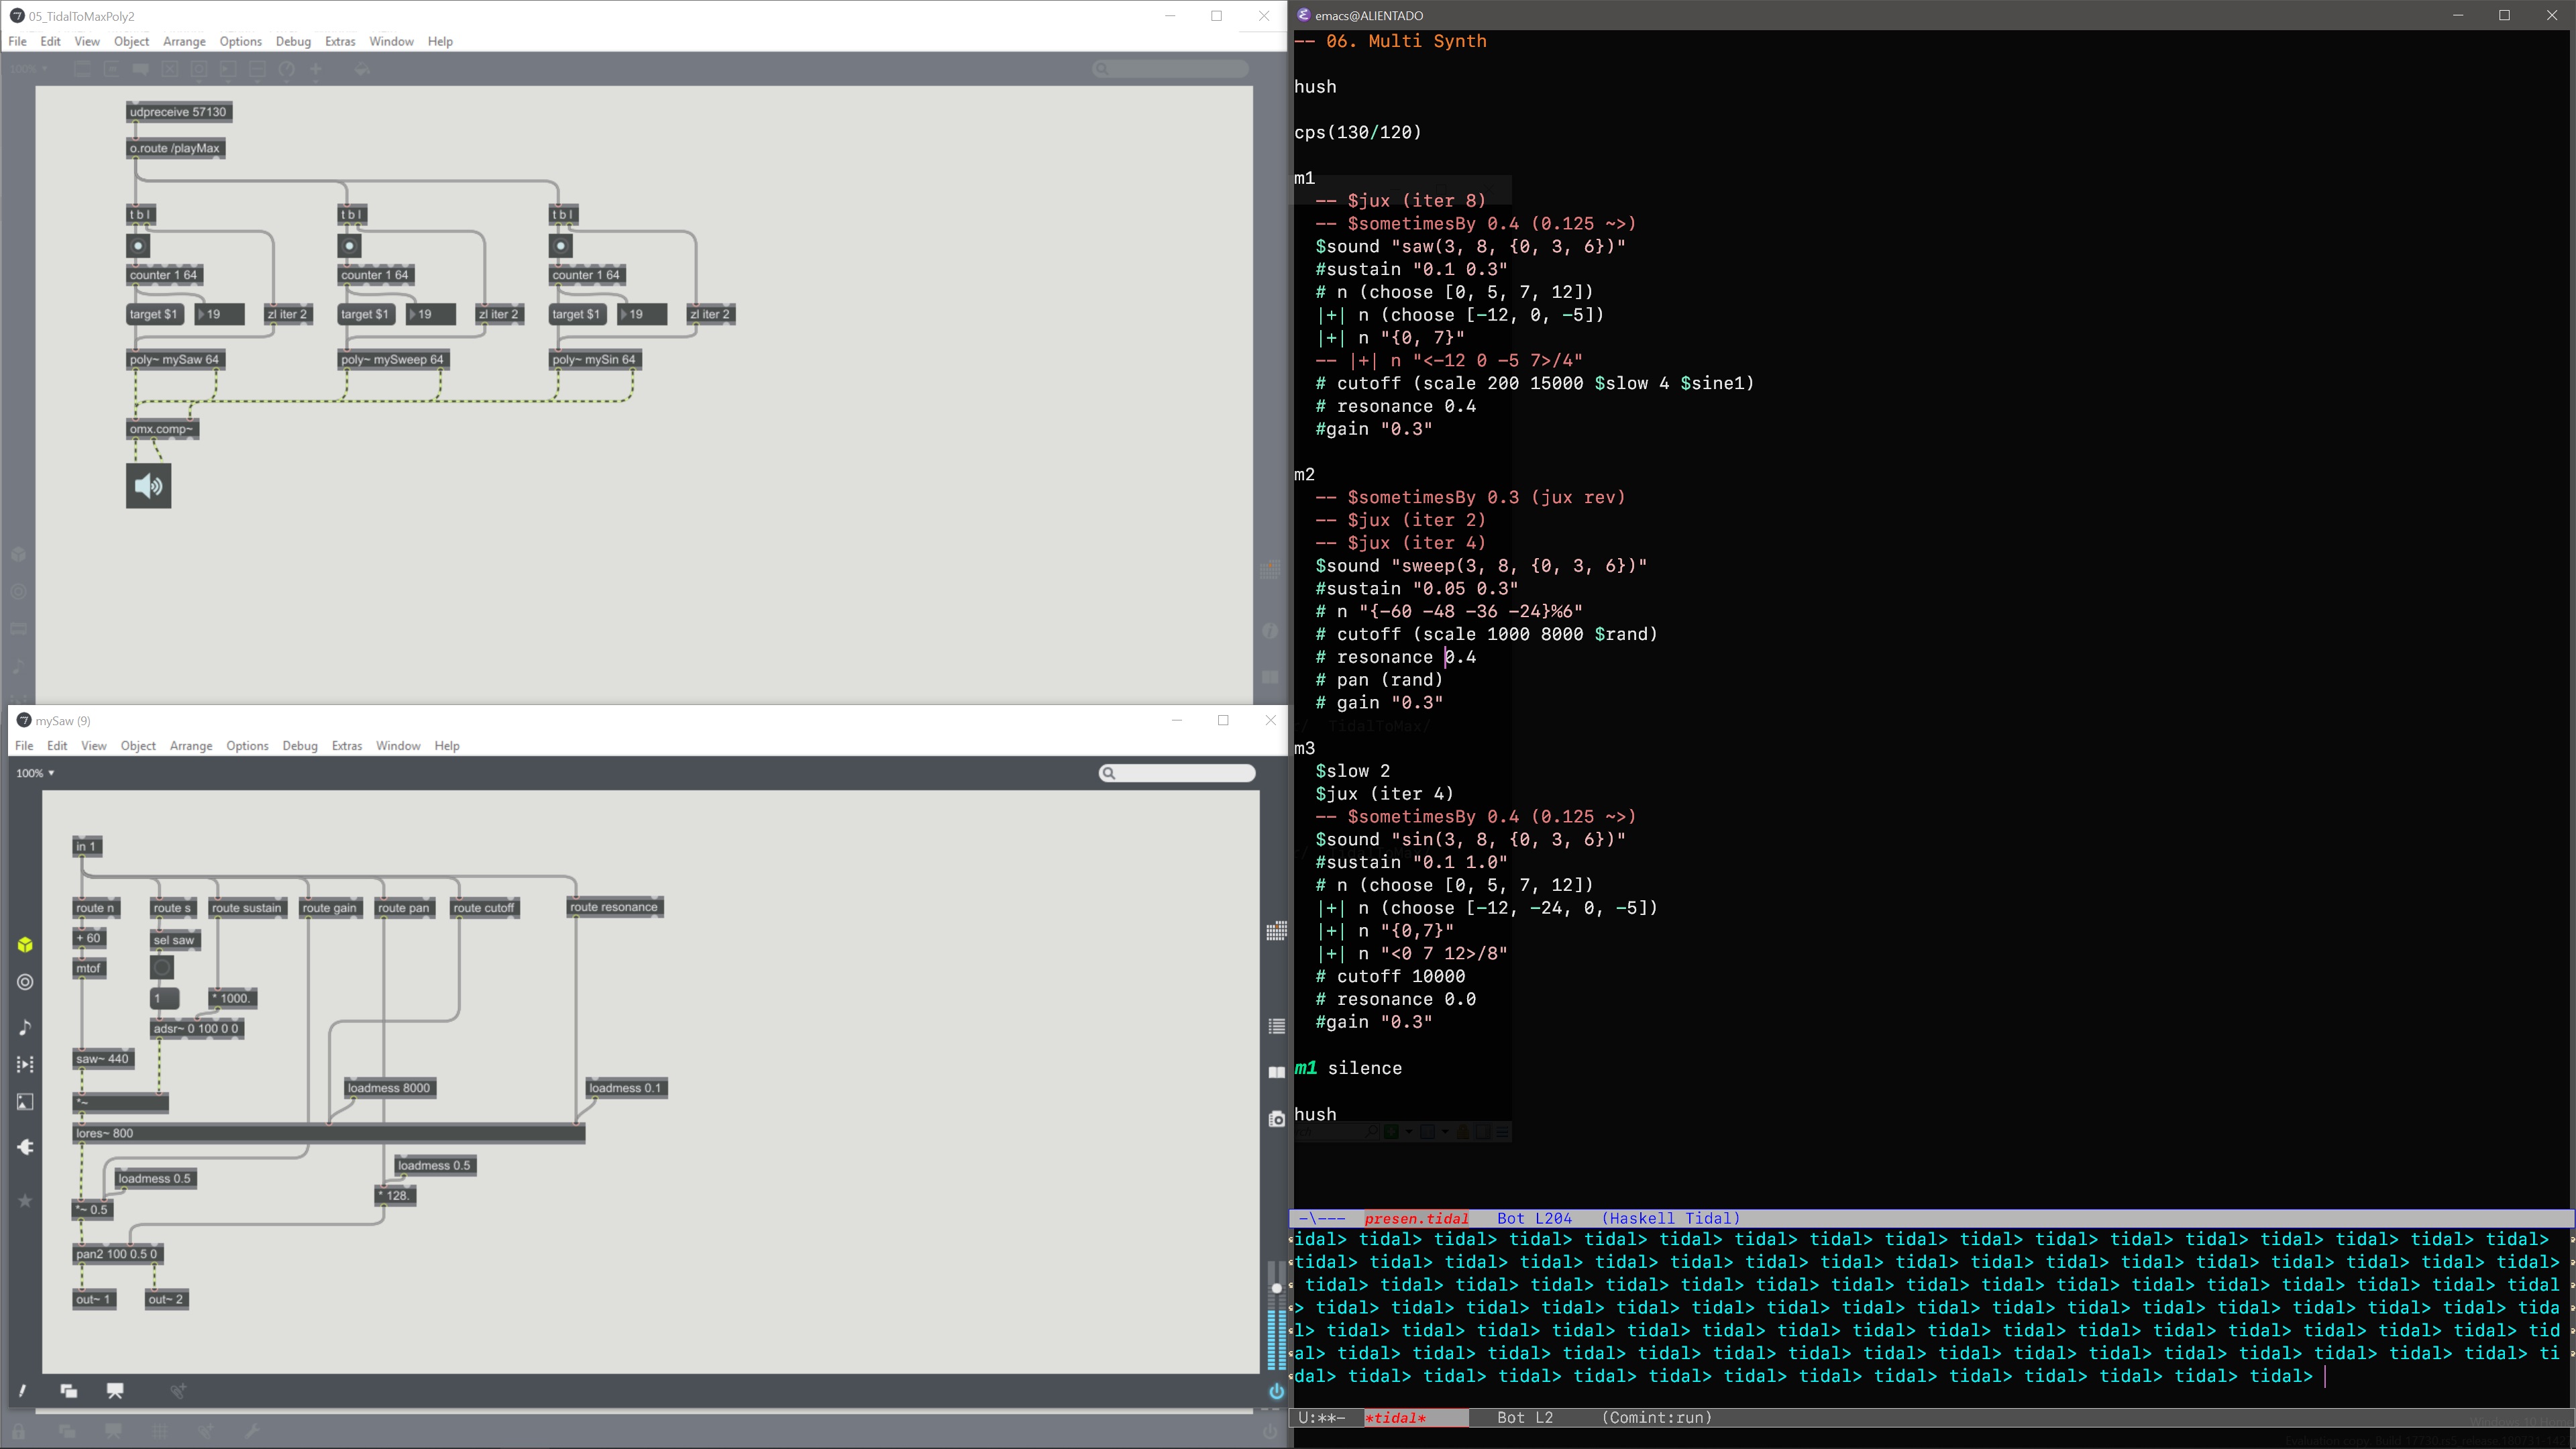Click number box 19 beside mySin target
This screenshot has width=2576, height=1449.
point(642,314)
